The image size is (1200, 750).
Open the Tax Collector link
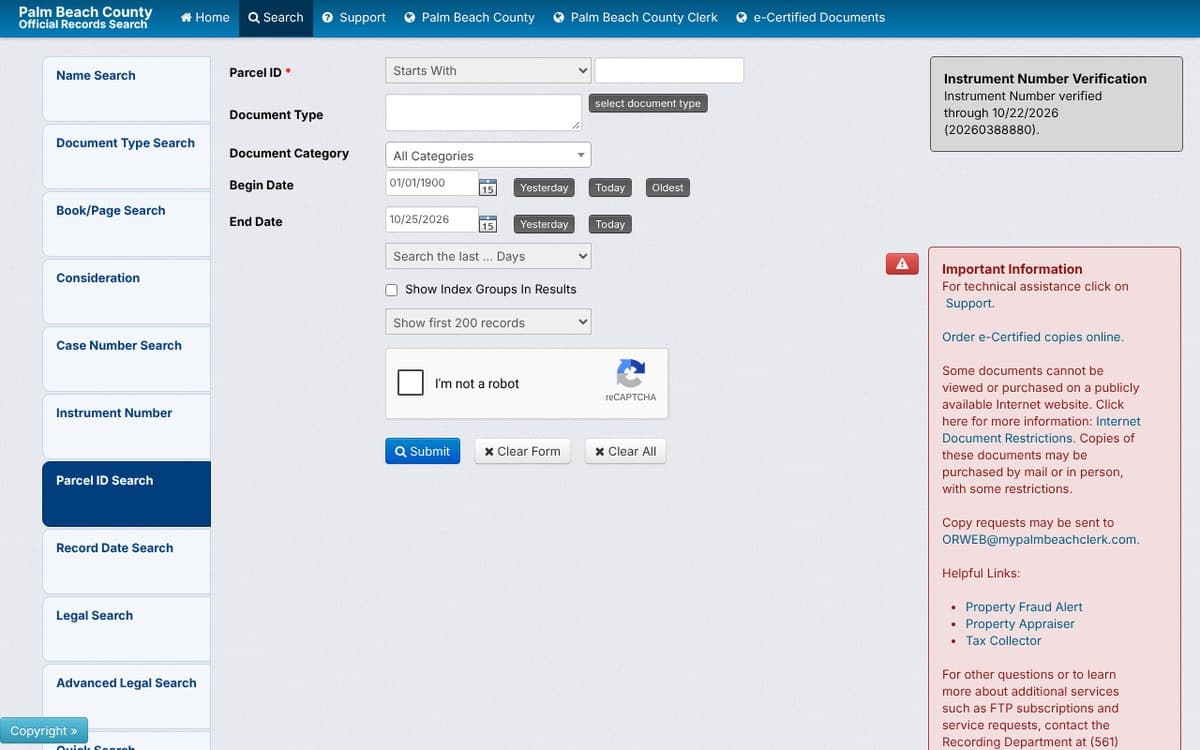point(1003,641)
